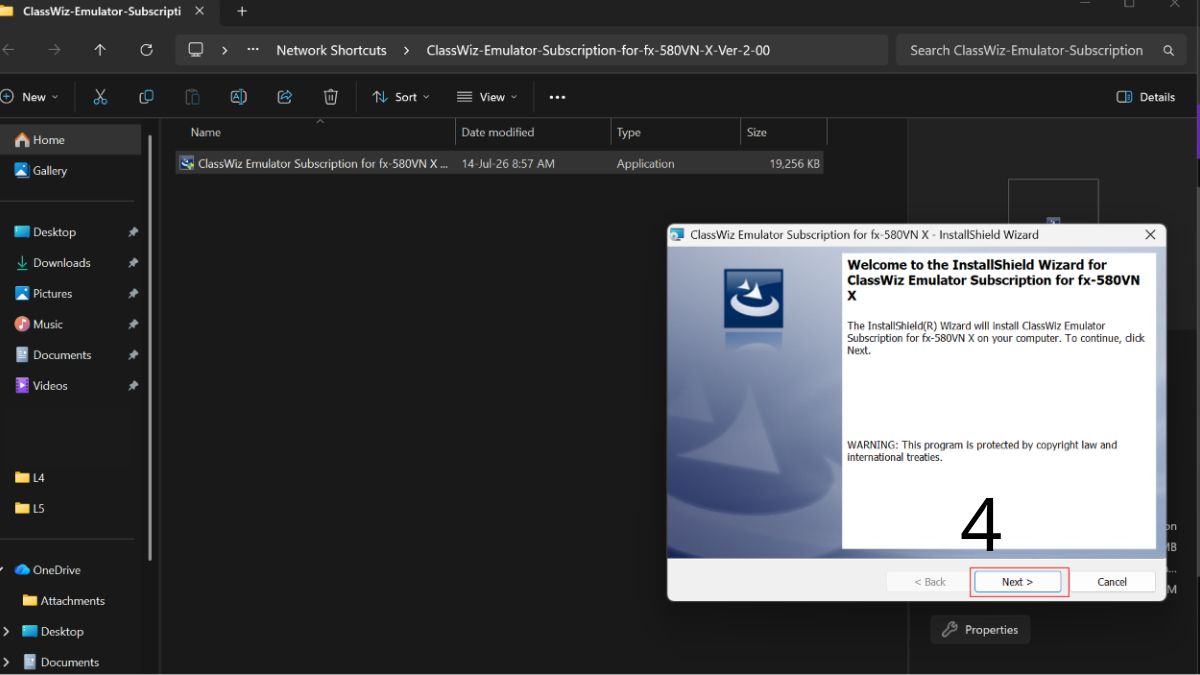Open a new tab with the plus icon
1200x675 pixels.
pyautogui.click(x=241, y=12)
